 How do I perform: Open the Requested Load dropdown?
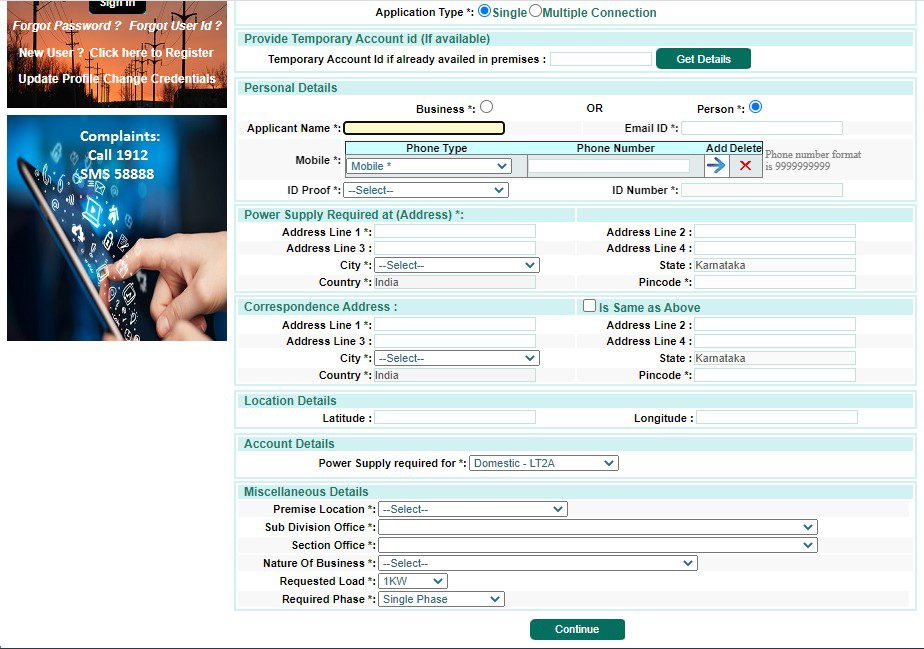(413, 580)
